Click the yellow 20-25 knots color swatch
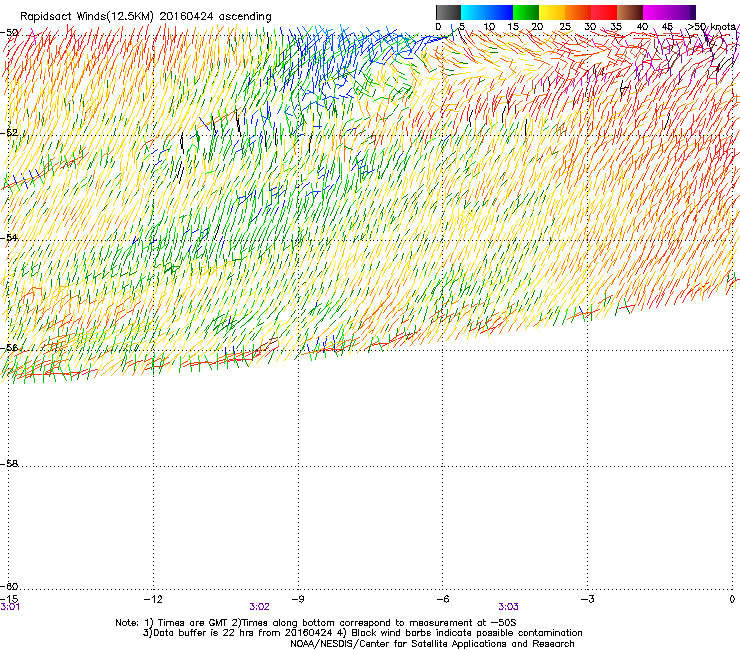Screen dimensions: 740x650 (552, 12)
